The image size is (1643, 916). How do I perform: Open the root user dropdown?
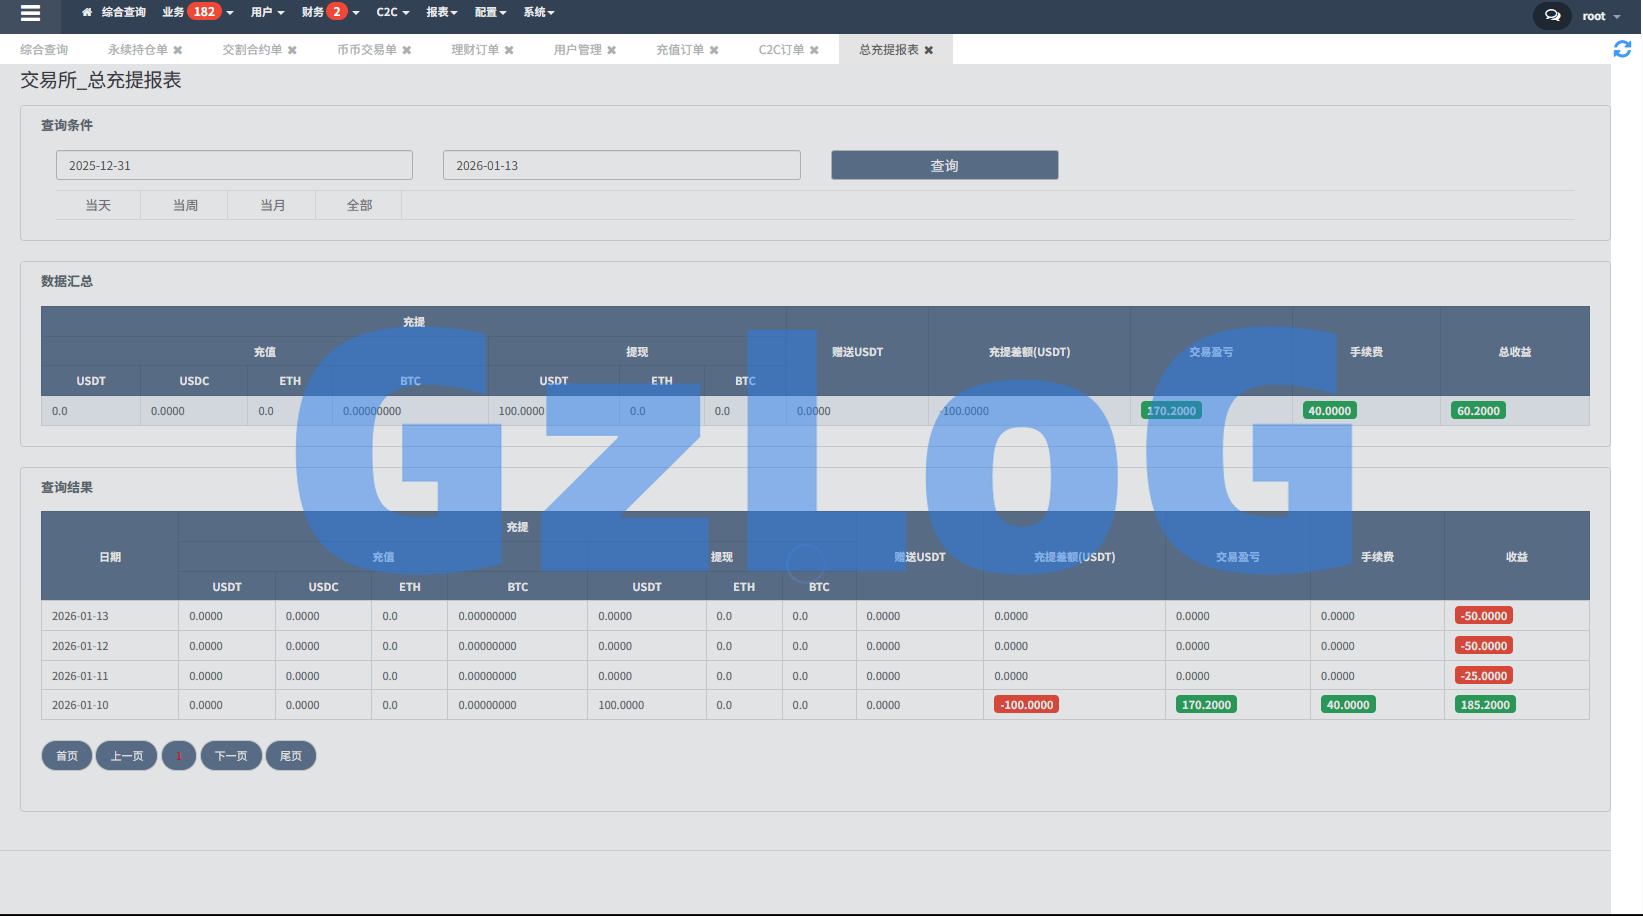(x=1600, y=16)
